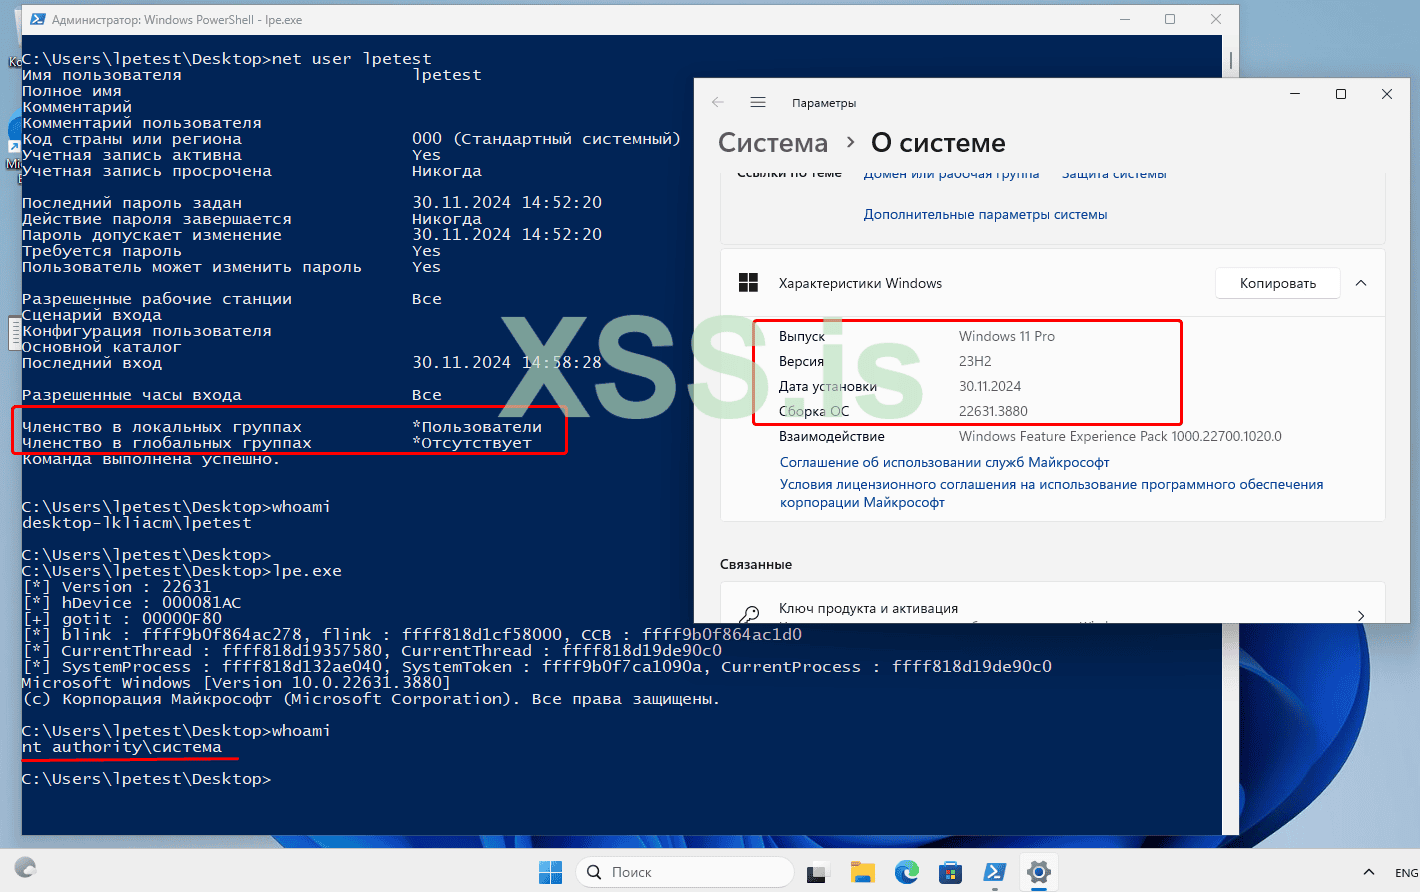Click the Характеристики Windows heading

(x=860, y=283)
